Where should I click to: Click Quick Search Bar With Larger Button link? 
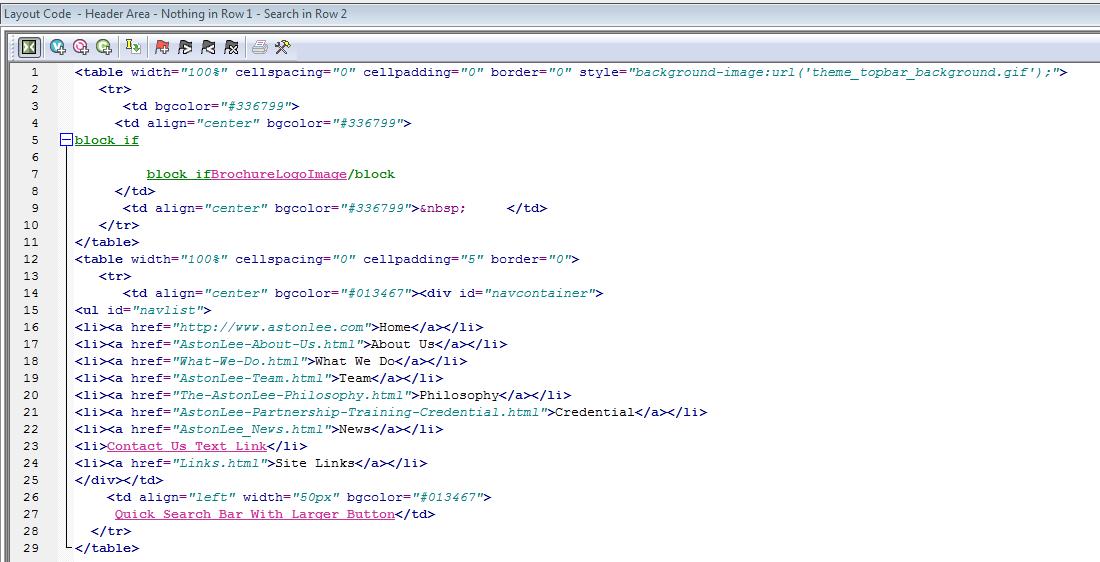click(254, 514)
